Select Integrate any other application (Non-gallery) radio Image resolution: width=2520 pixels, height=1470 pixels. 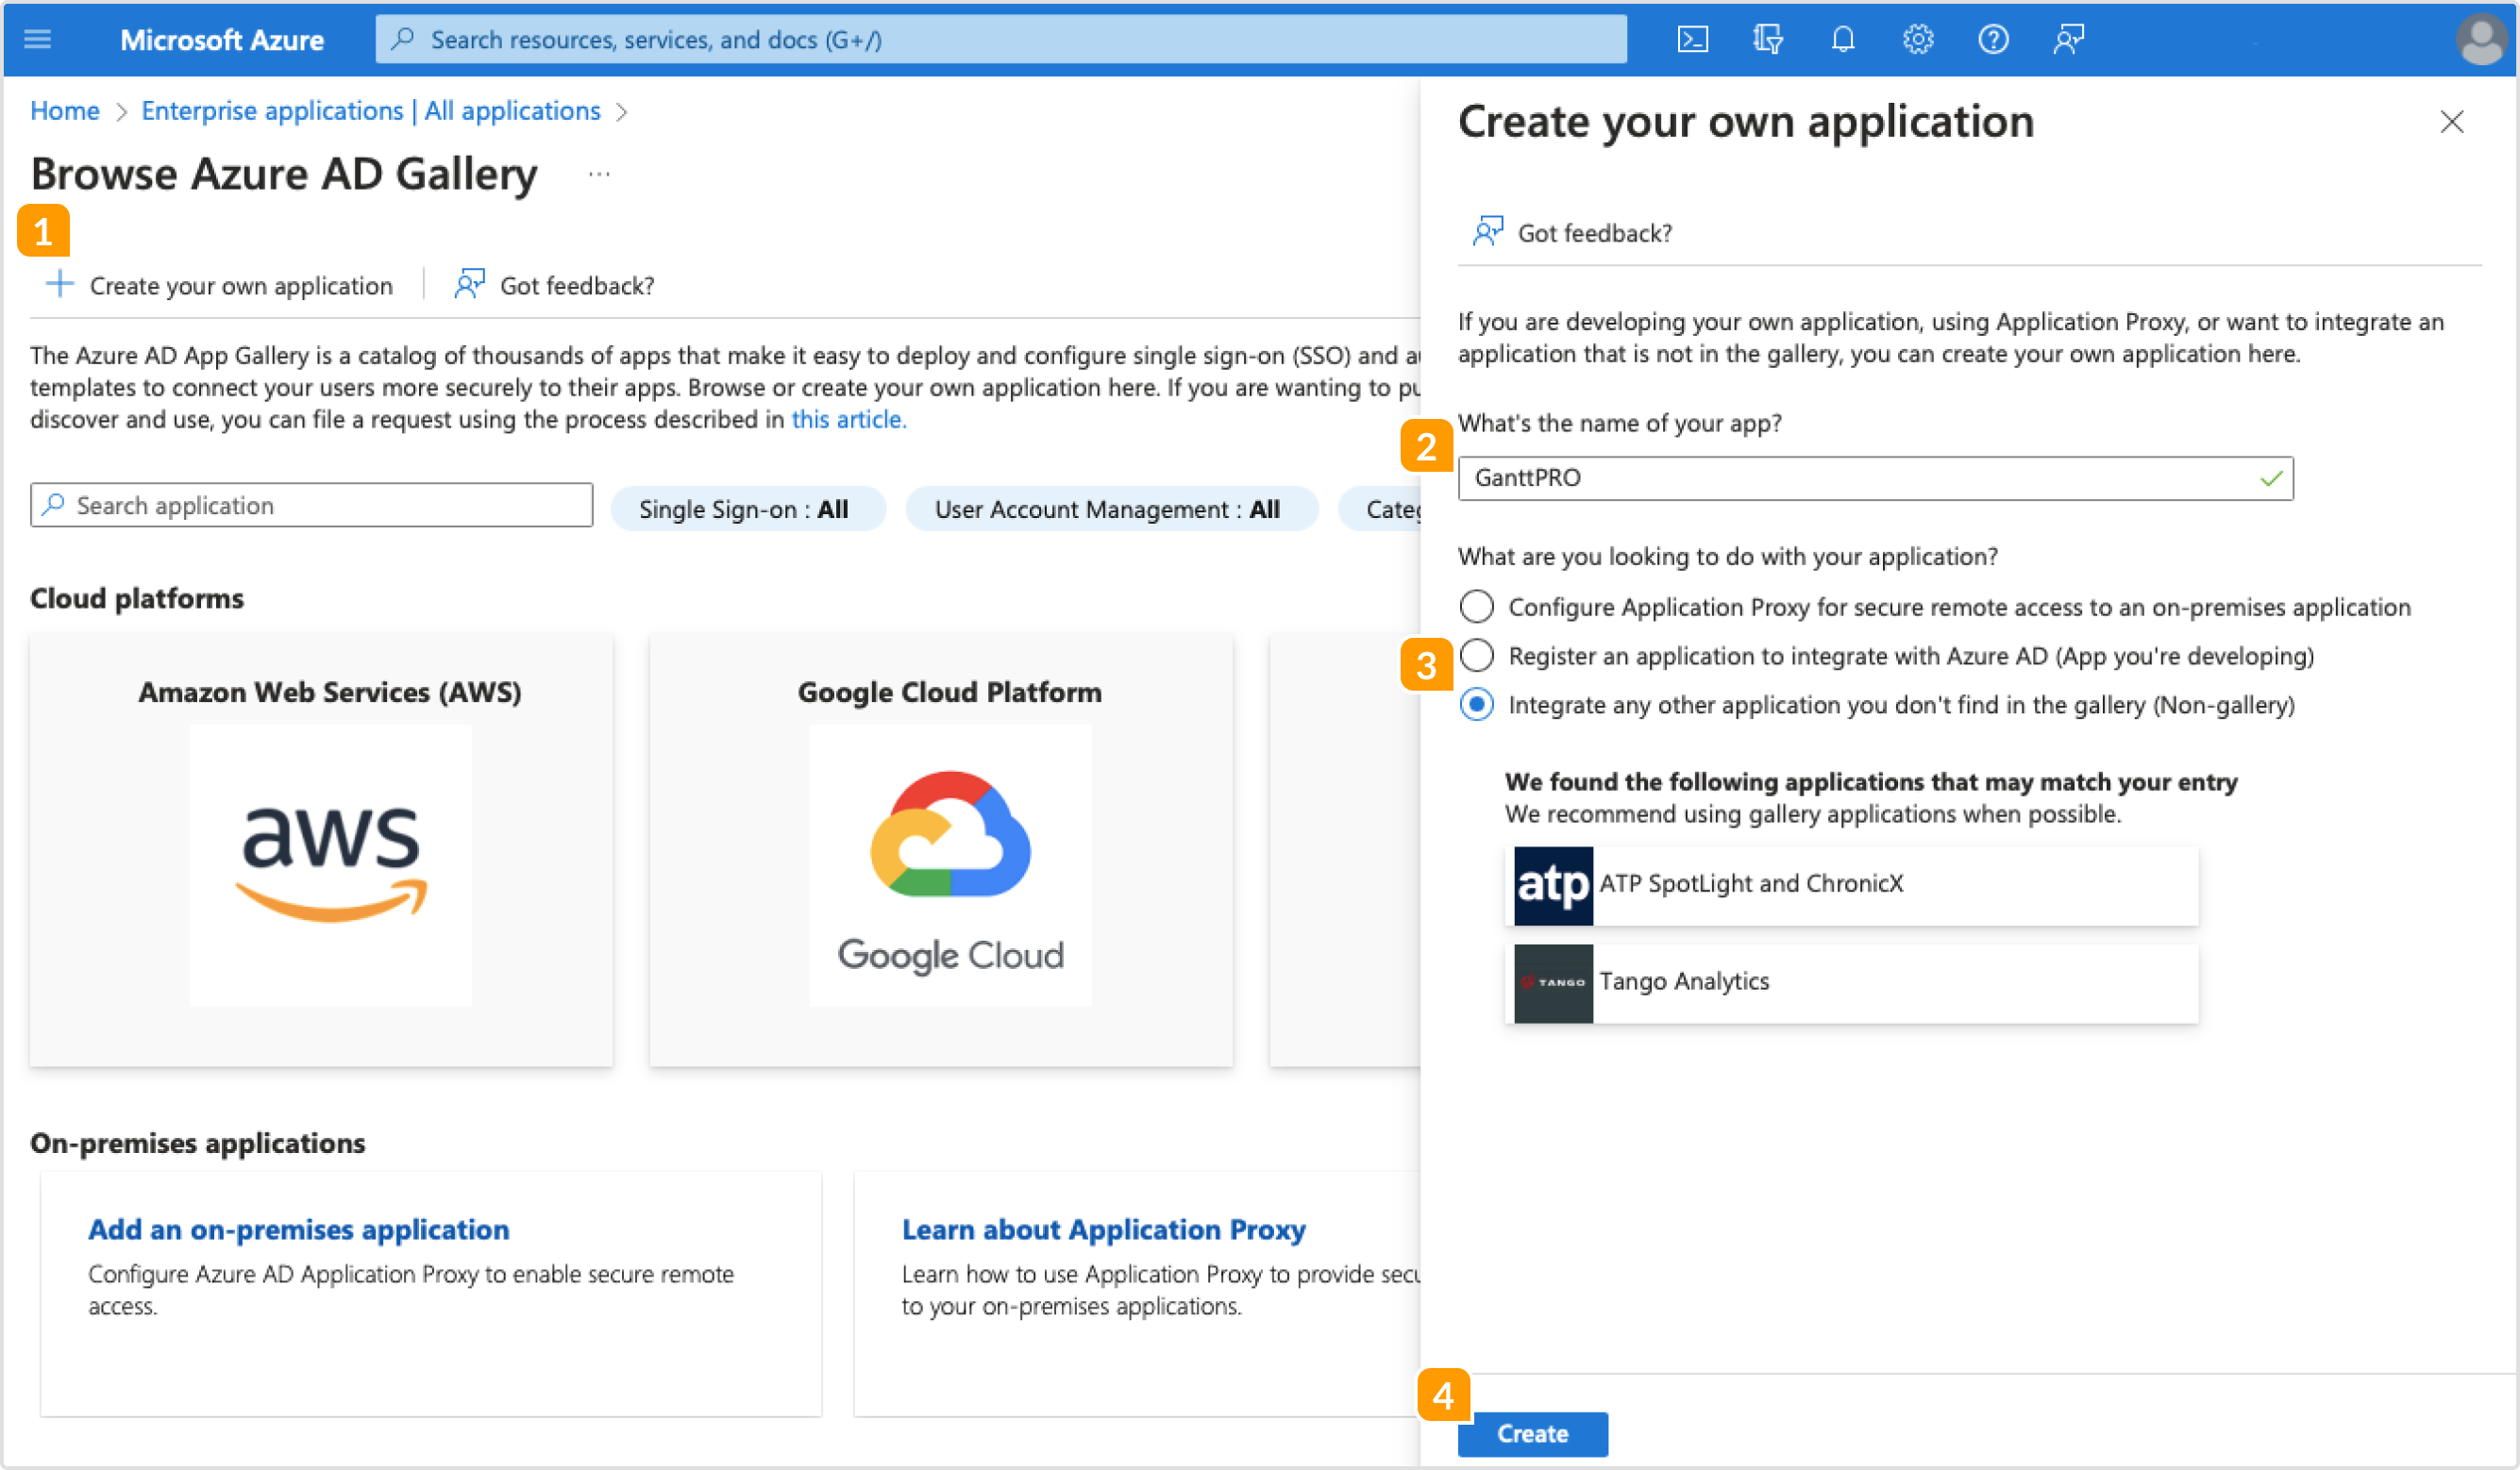pyautogui.click(x=1476, y=704)
